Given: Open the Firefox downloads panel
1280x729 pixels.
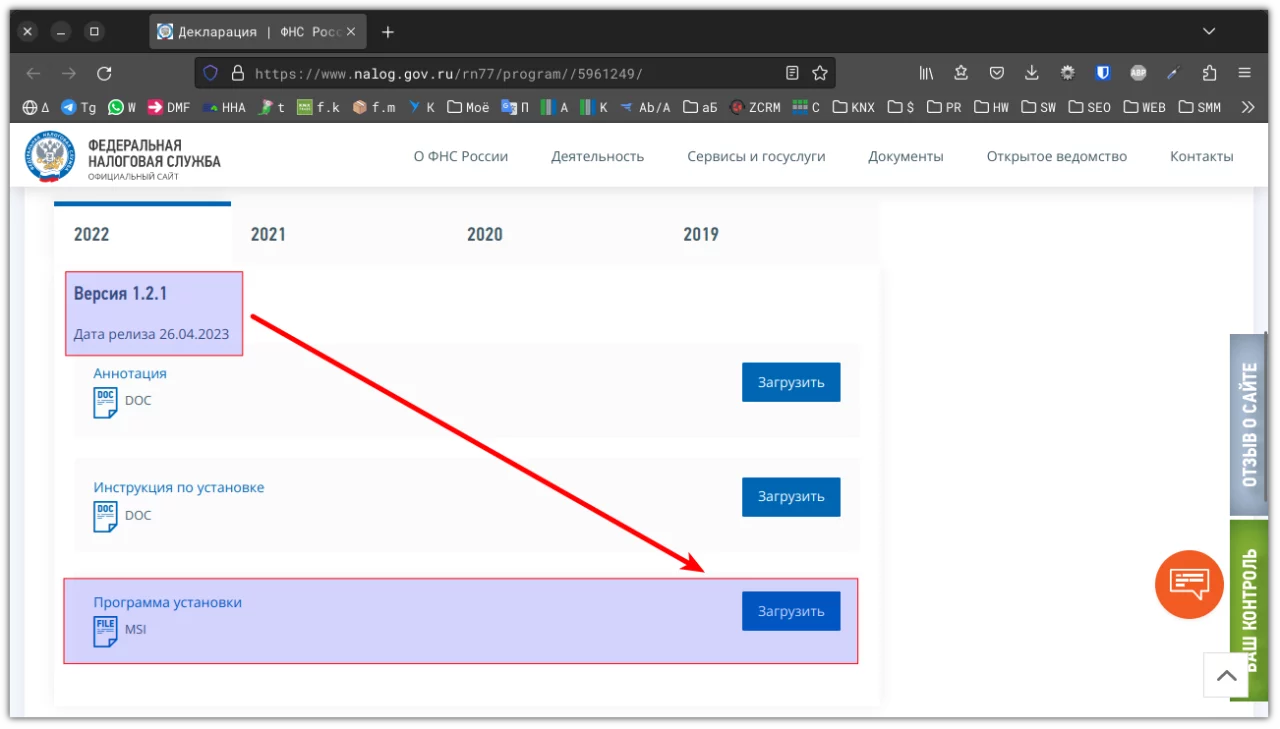Looking at the screenshot, I should coord(1032,73).
